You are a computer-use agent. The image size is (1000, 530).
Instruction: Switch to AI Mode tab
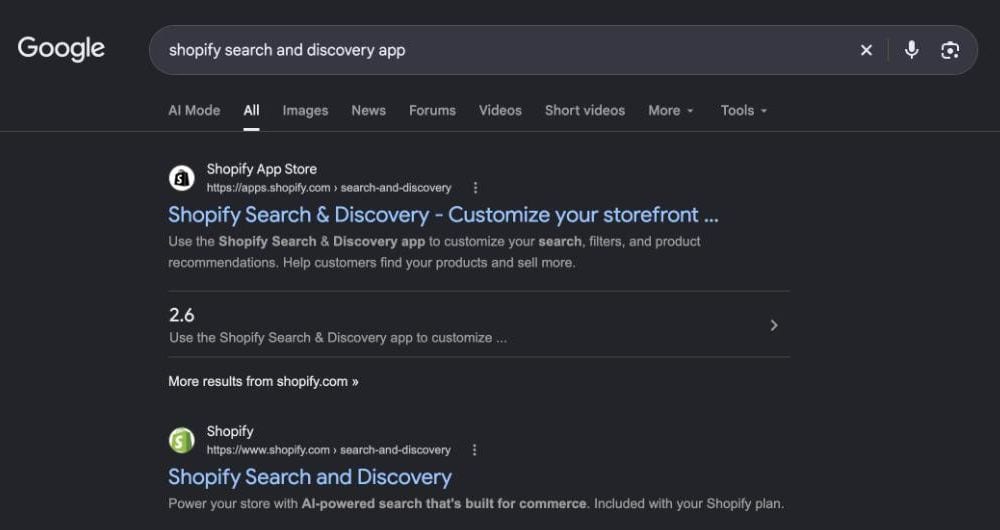194,110
